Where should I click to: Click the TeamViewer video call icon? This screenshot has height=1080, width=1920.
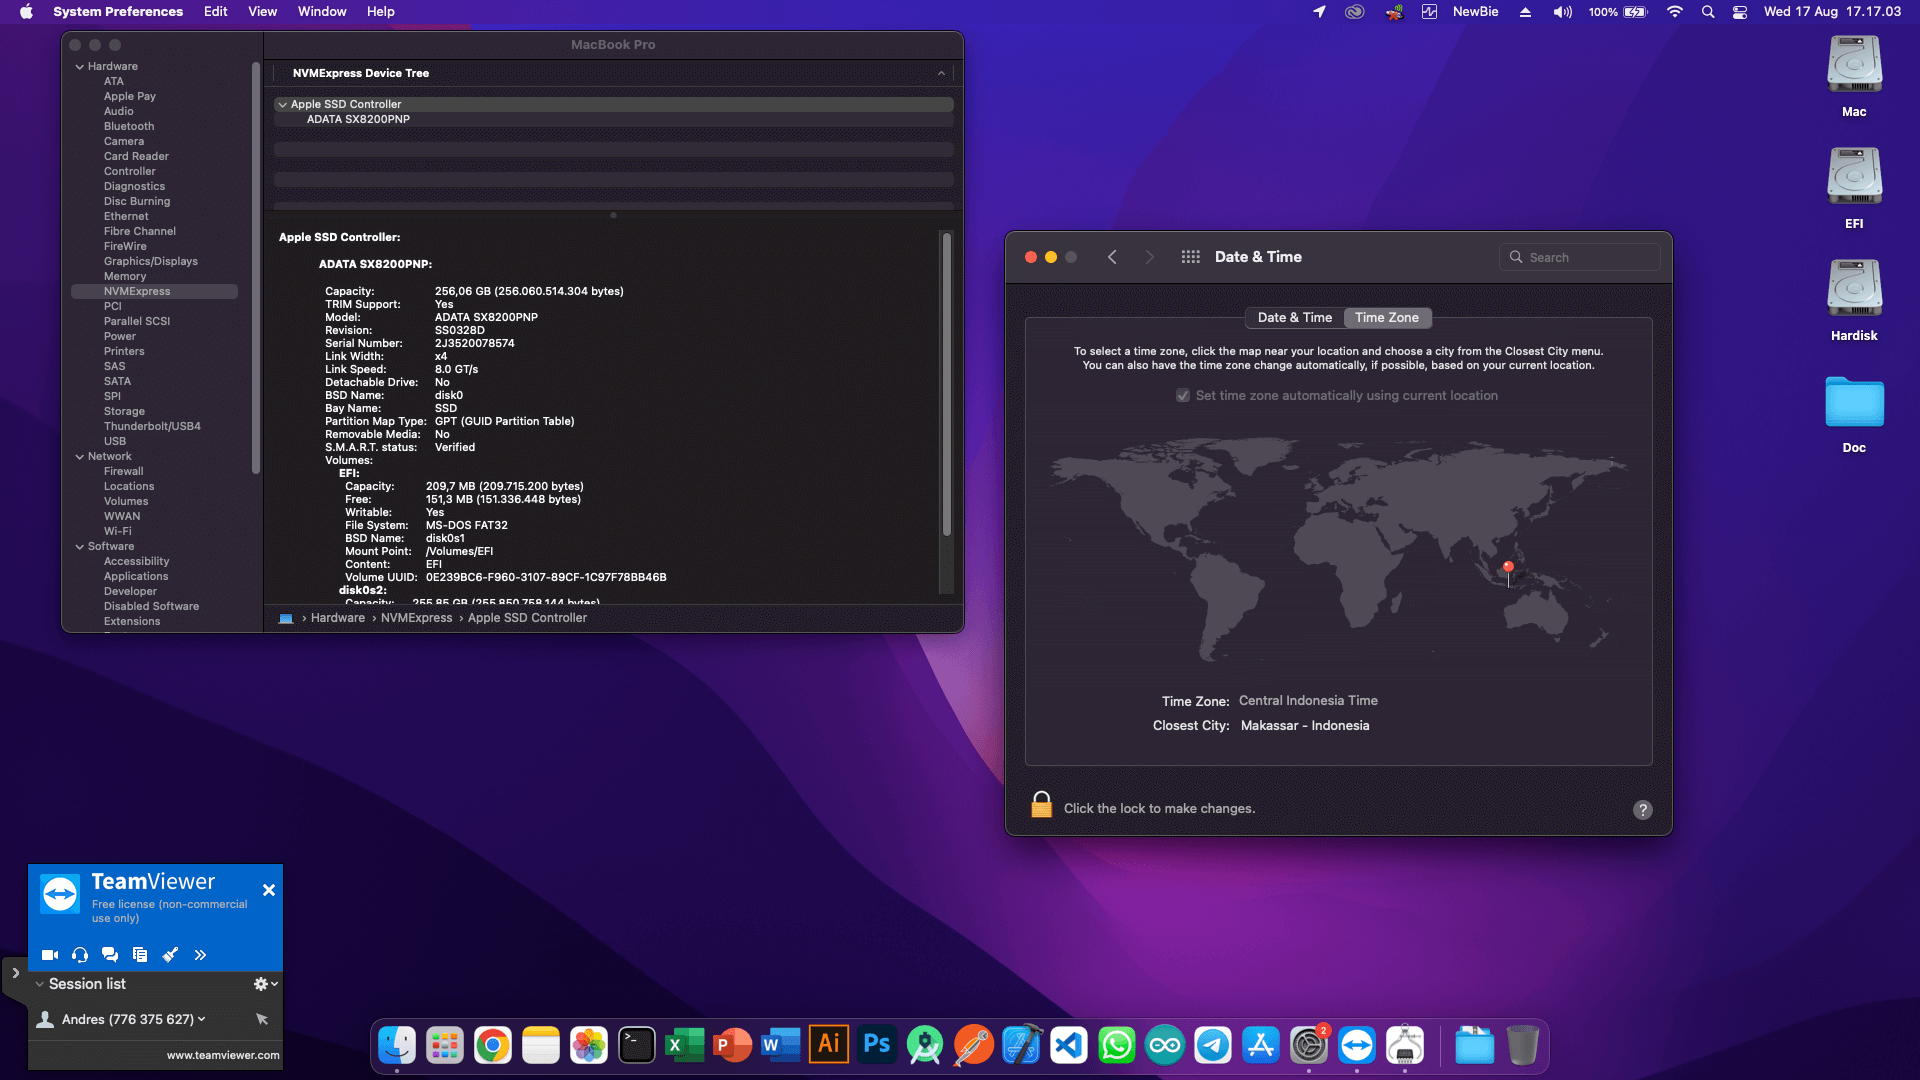49,955
